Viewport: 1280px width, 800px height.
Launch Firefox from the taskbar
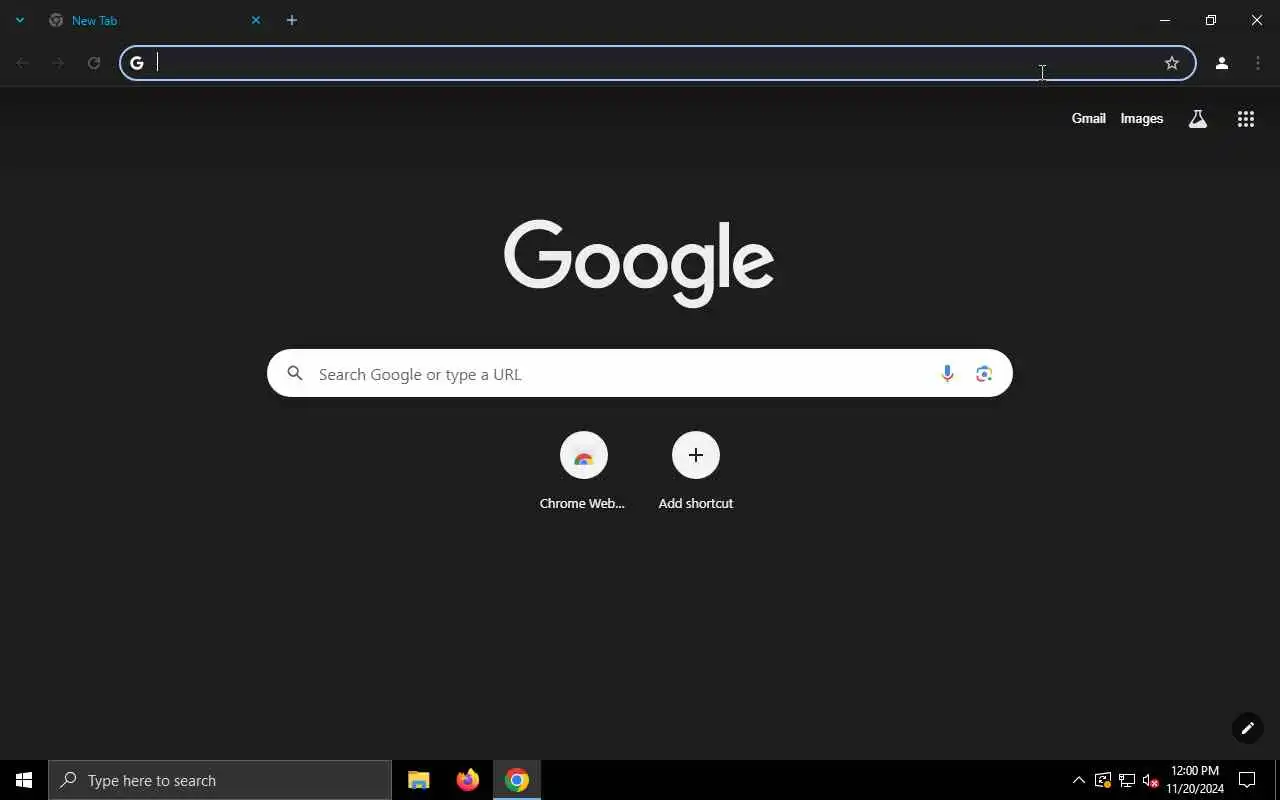click(468, 780)
